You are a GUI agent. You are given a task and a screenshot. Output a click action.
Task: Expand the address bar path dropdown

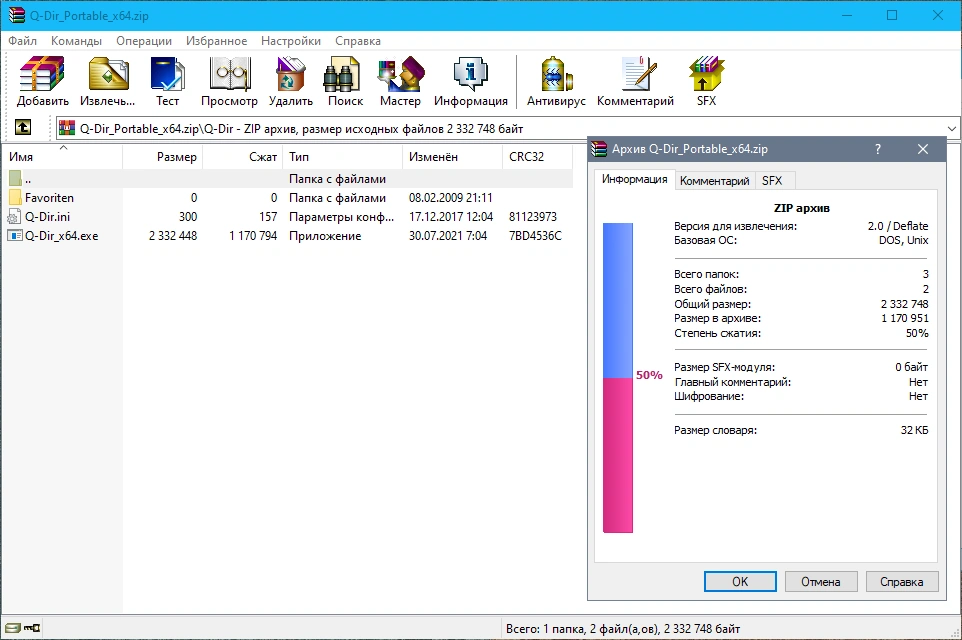click(x=952, y=129)
